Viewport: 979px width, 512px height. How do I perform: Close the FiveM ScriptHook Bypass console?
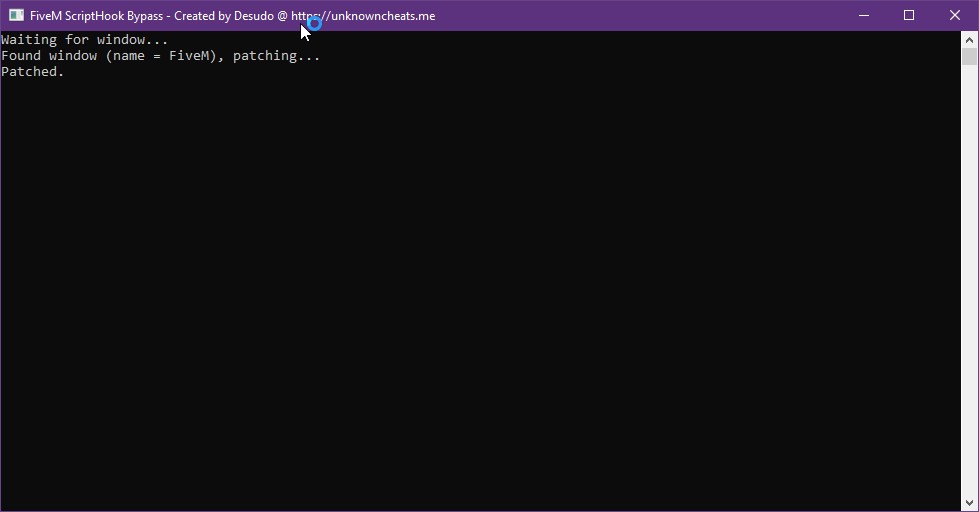tap(954, 16)
